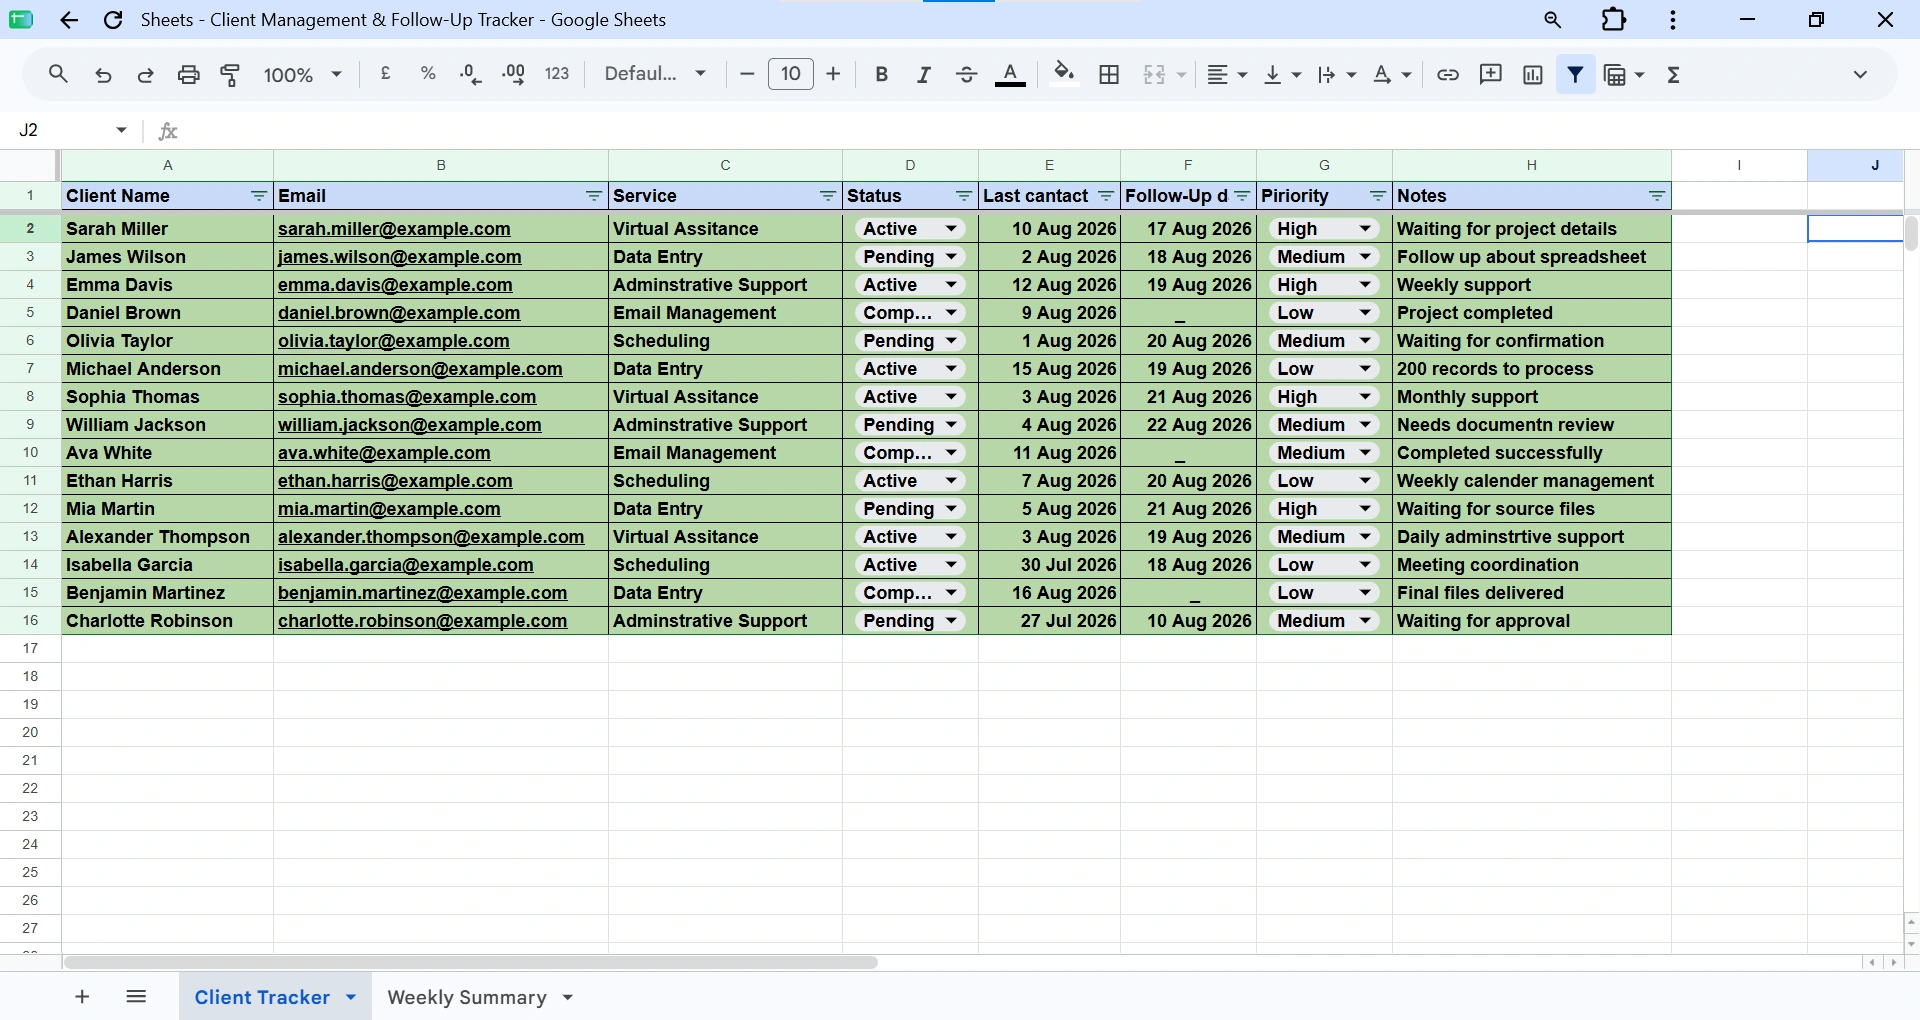Open Status column filter button

click(964, 196)
